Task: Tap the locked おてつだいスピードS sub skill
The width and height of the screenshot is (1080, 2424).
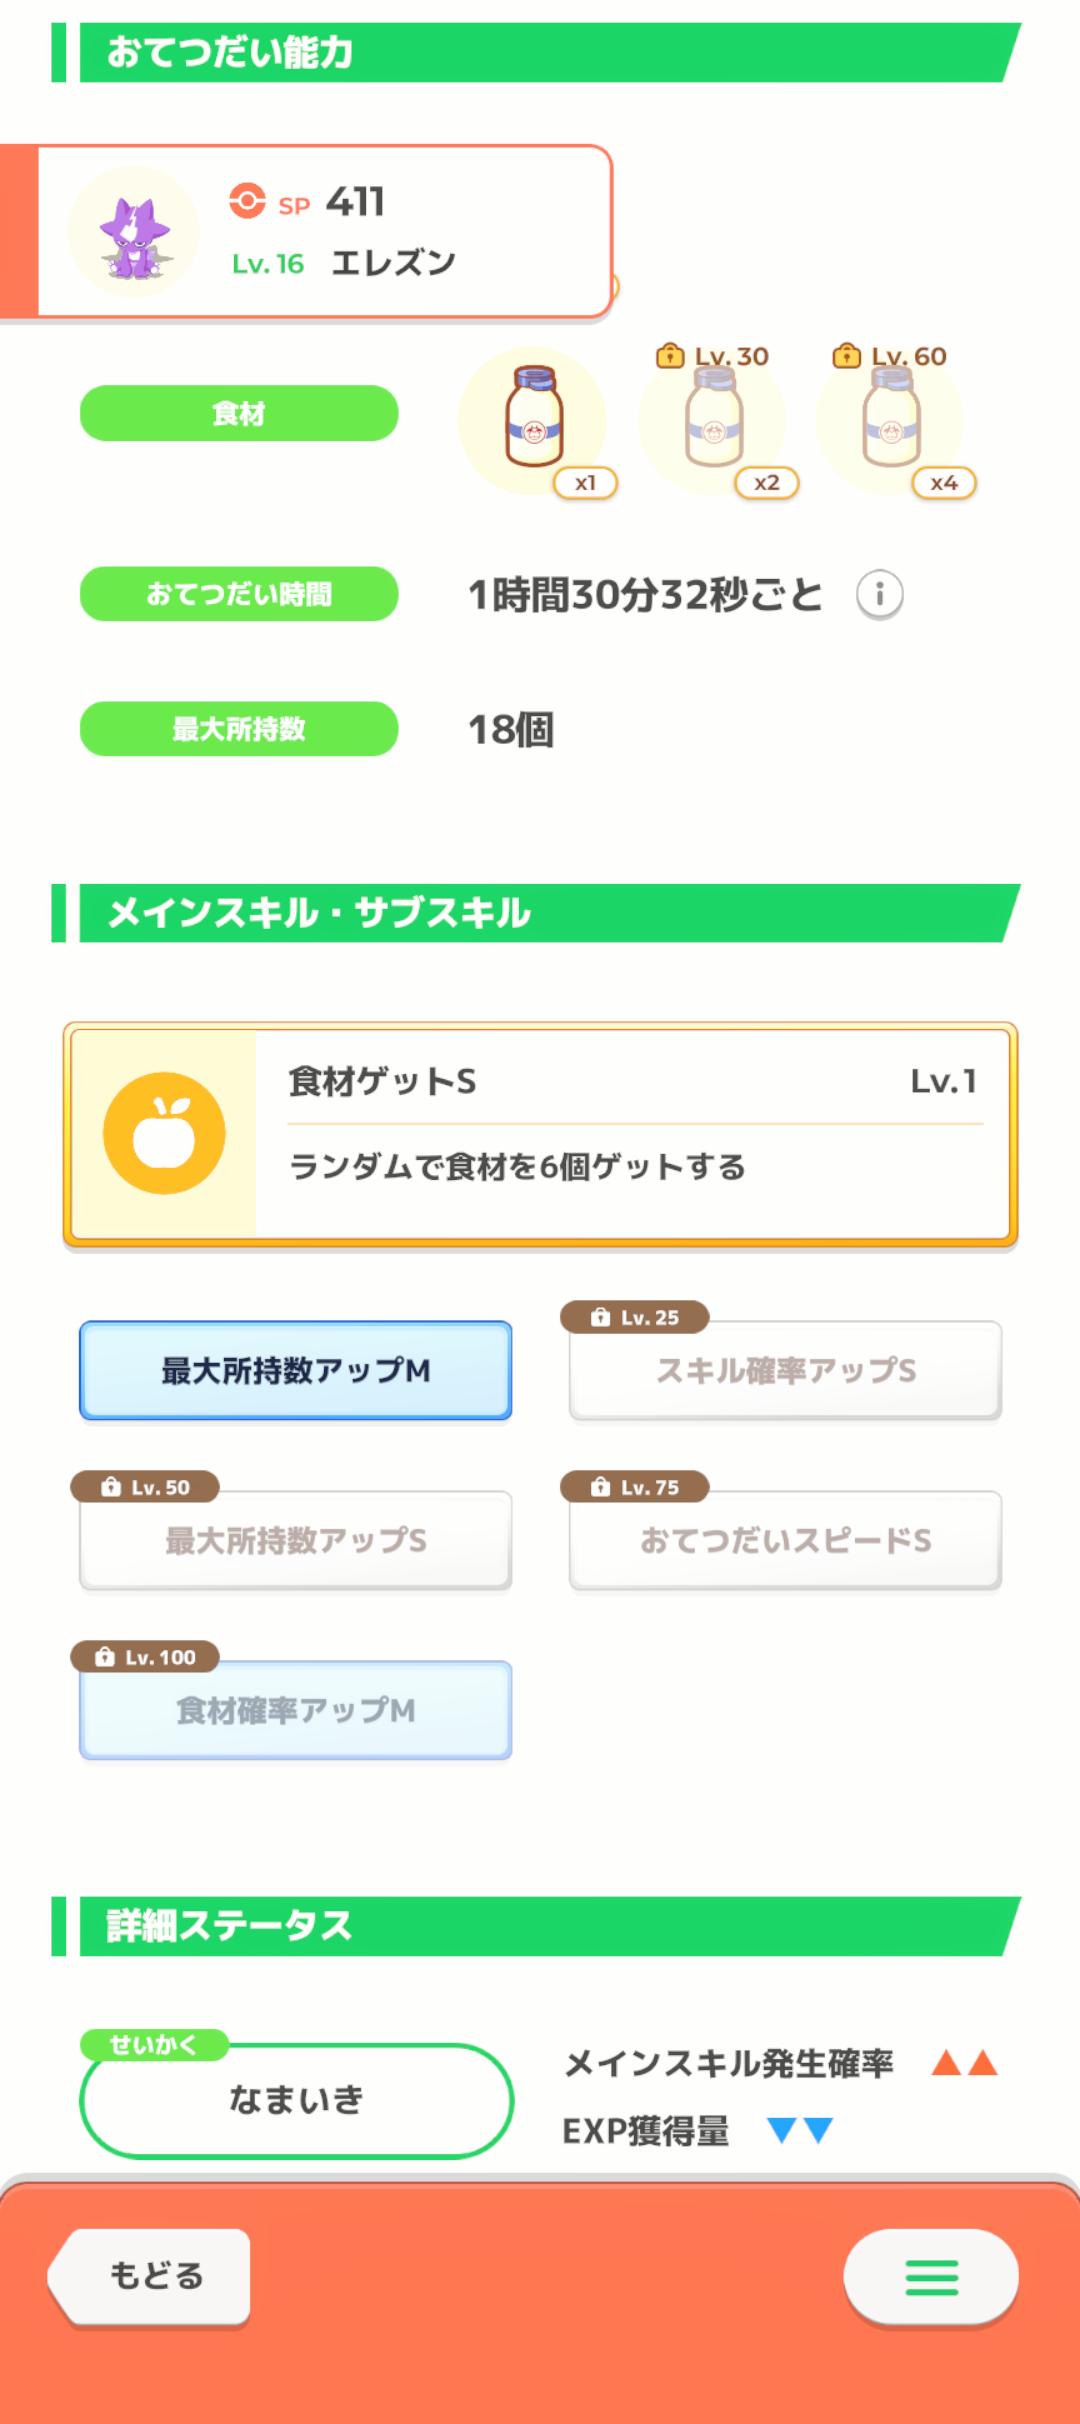Action: (x=785, y=1541)
